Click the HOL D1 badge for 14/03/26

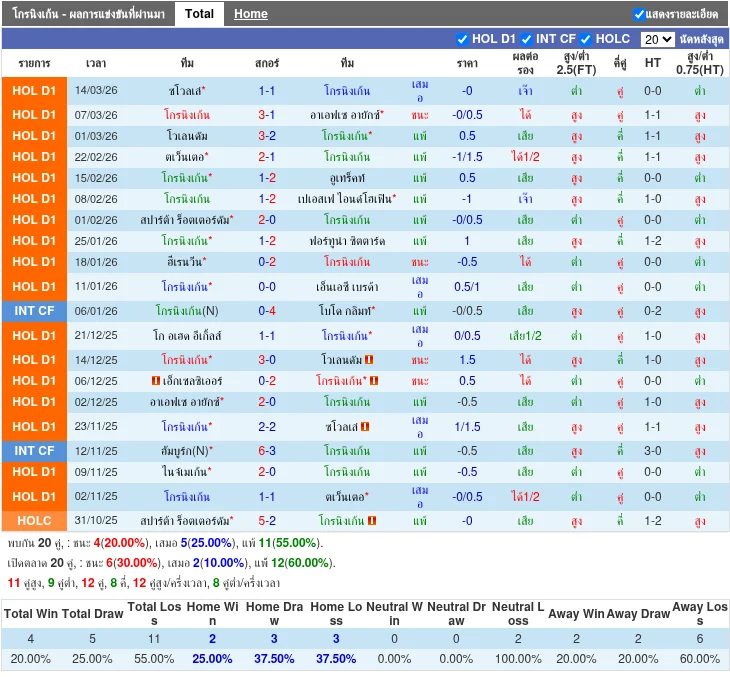click(x=34, y=91)
